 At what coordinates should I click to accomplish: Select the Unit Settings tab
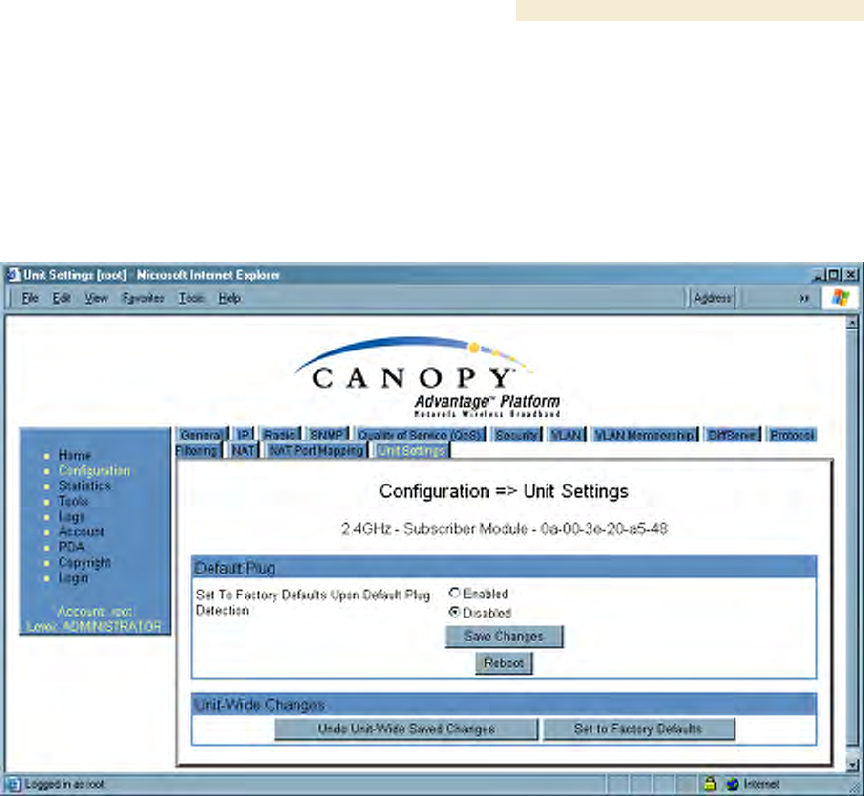coord(412,451)
